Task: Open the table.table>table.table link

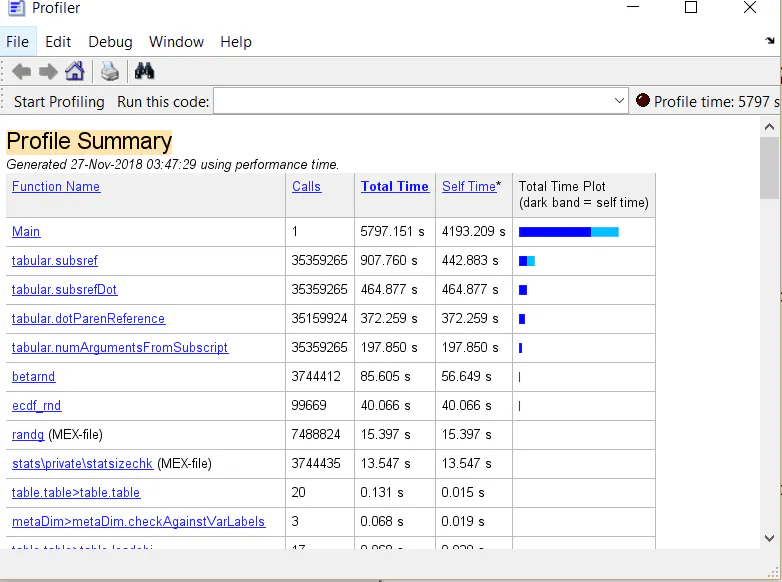Action: pos(76,492)
